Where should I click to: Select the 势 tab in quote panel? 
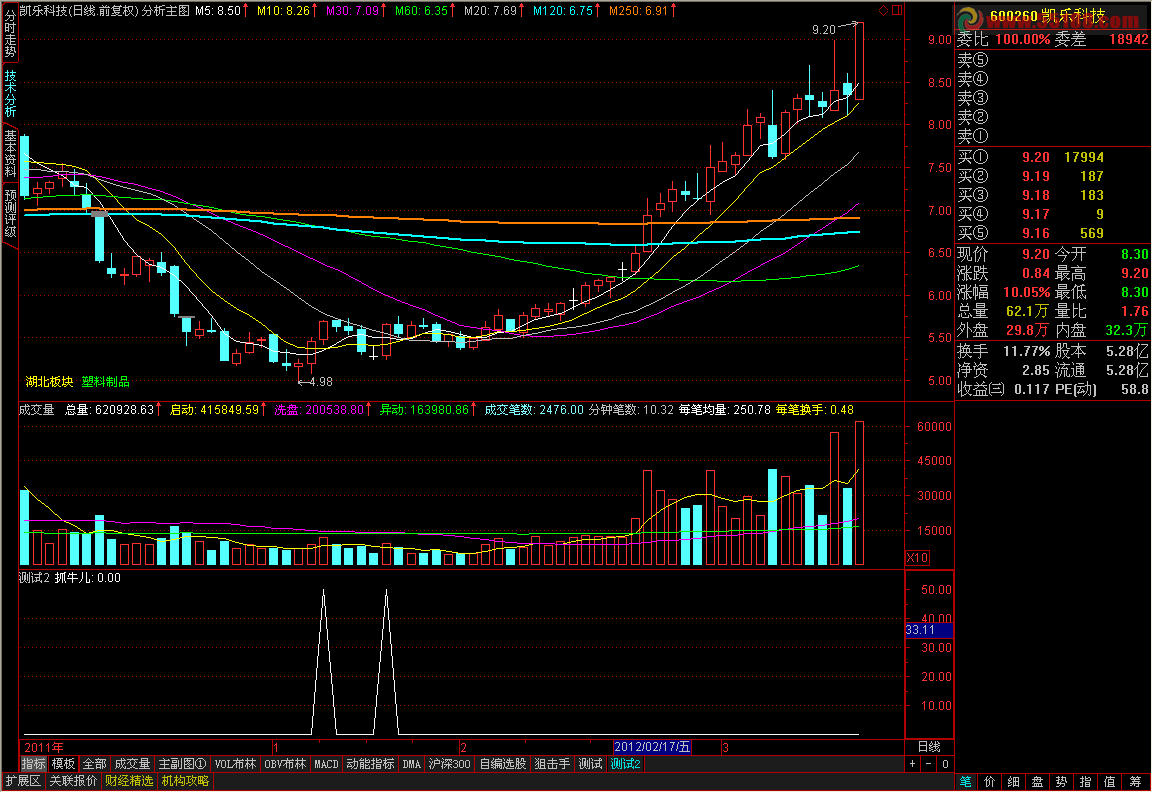(x=1061, y=782)
